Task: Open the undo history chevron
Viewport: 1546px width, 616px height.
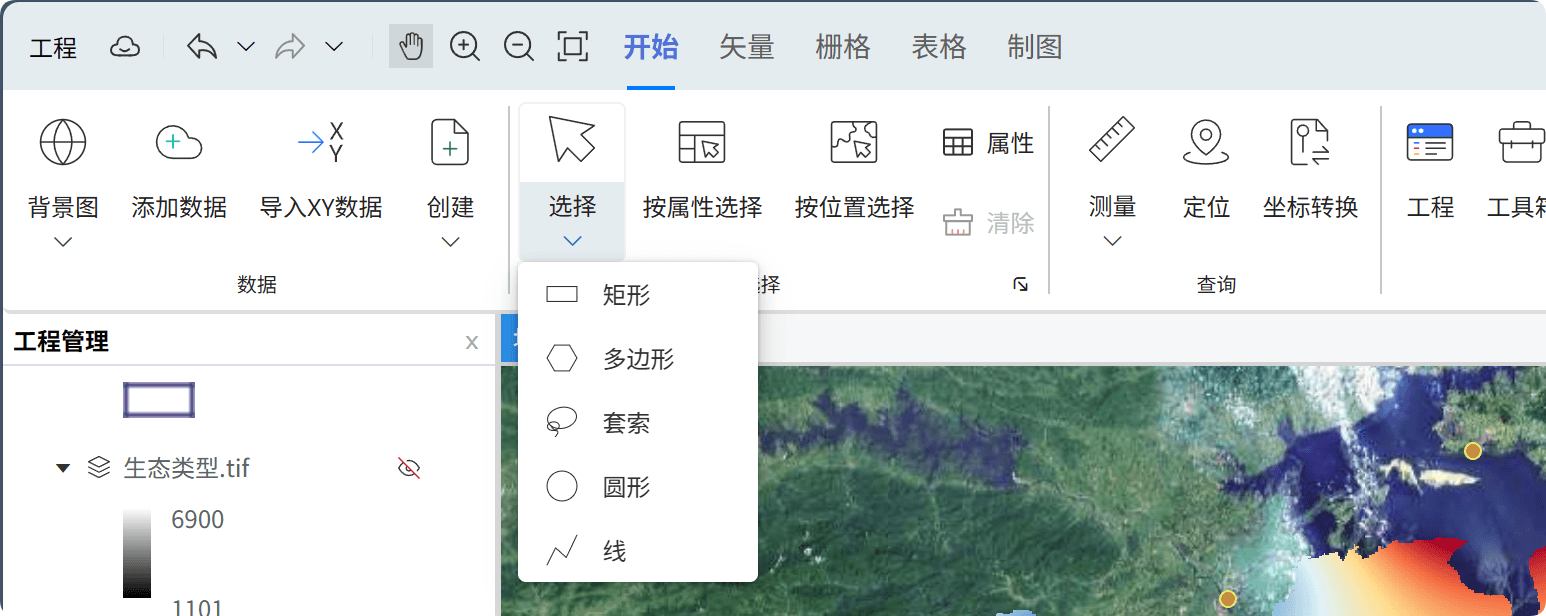Action: 244,46
